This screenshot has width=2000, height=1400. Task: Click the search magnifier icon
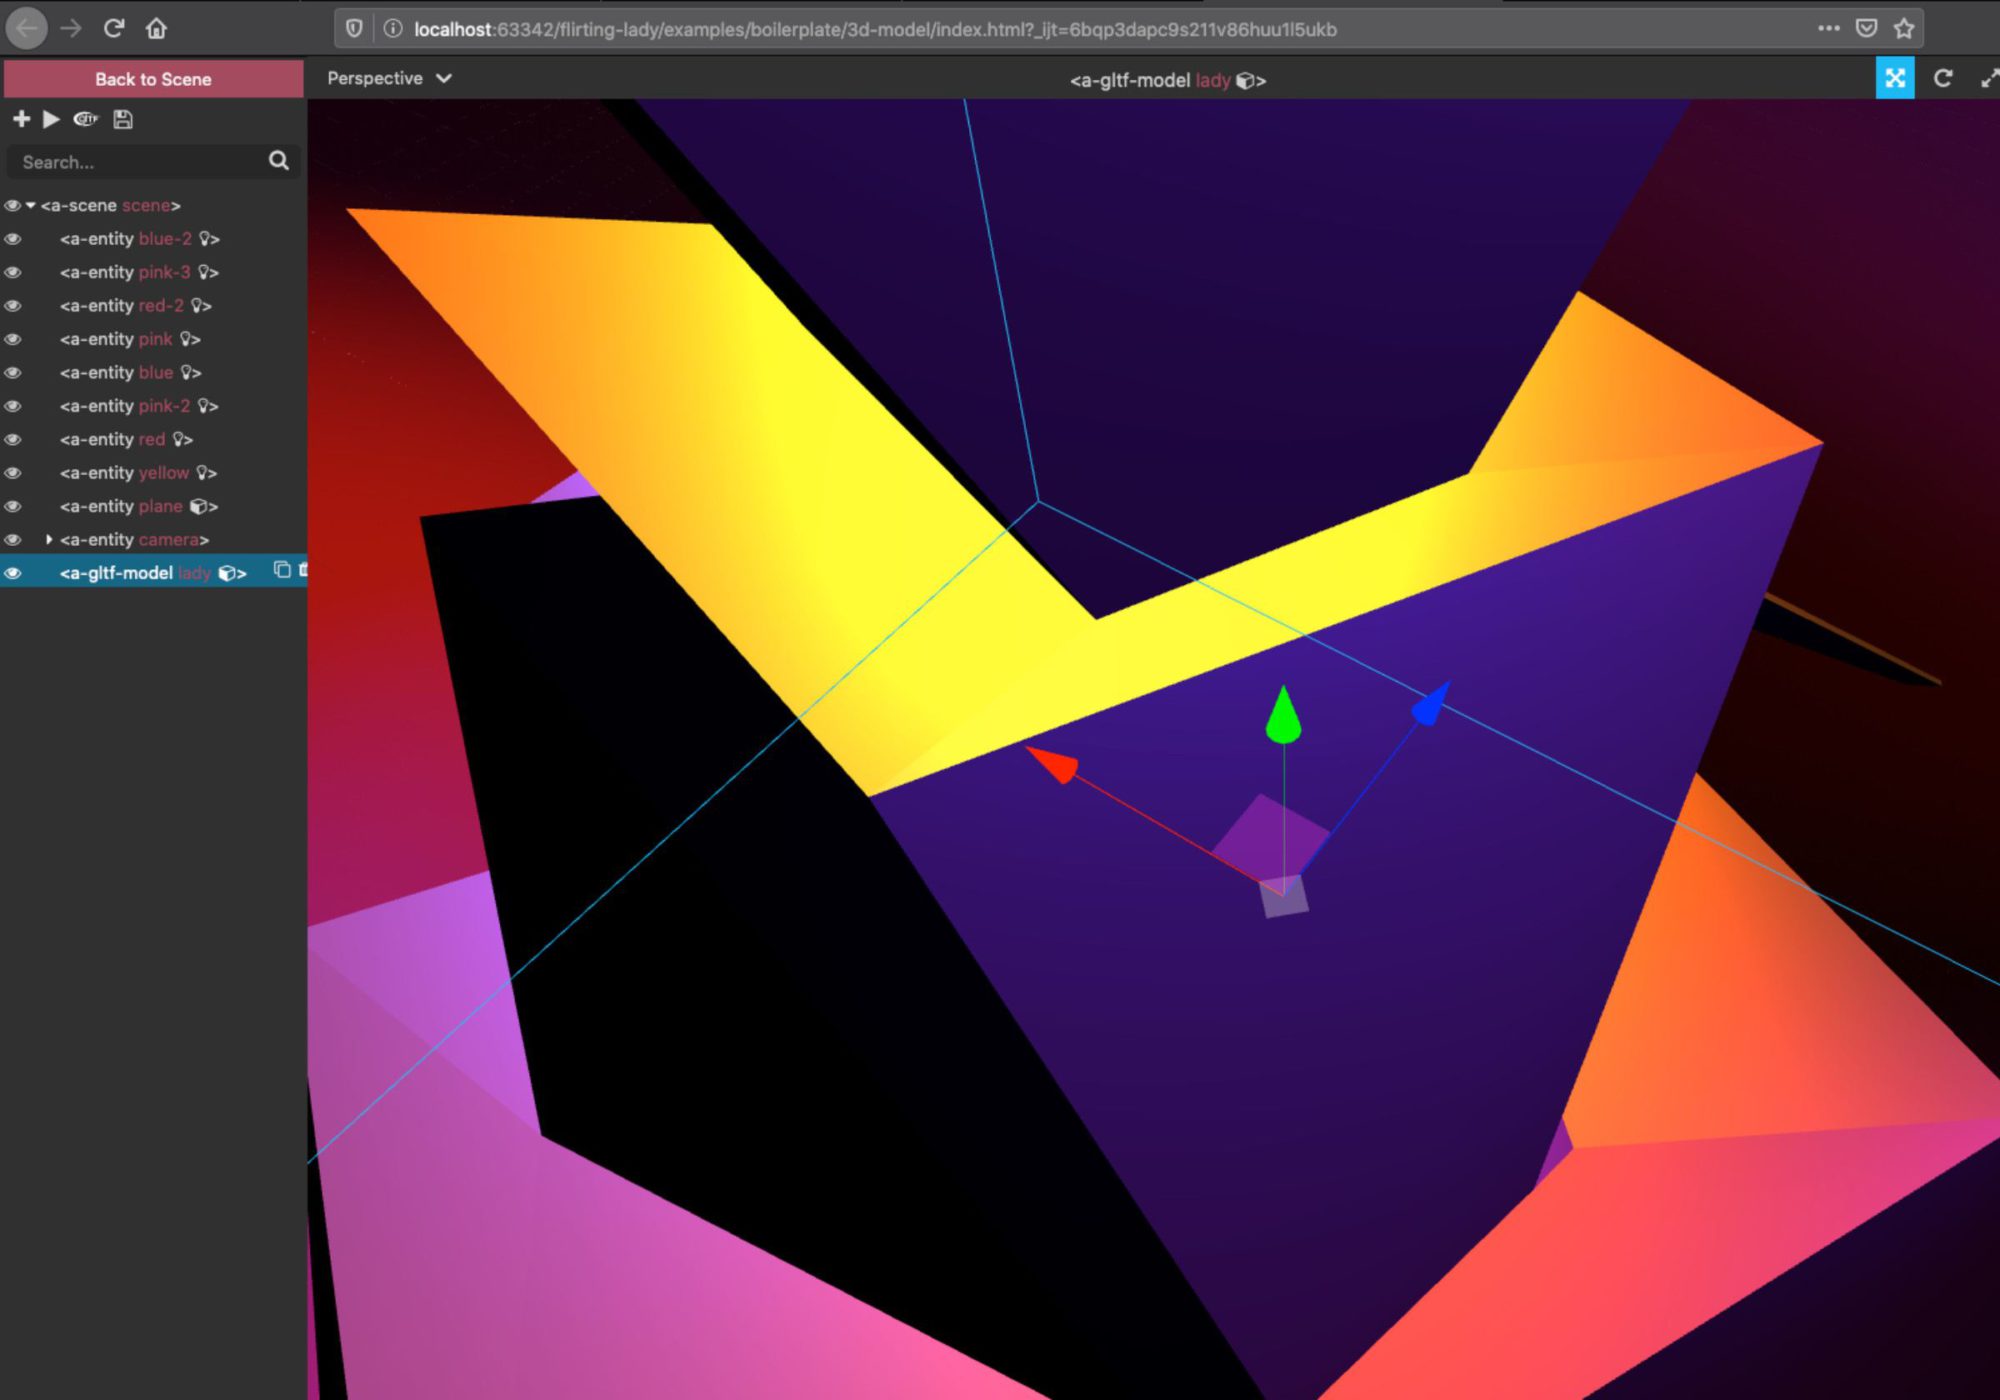[279, 160]
